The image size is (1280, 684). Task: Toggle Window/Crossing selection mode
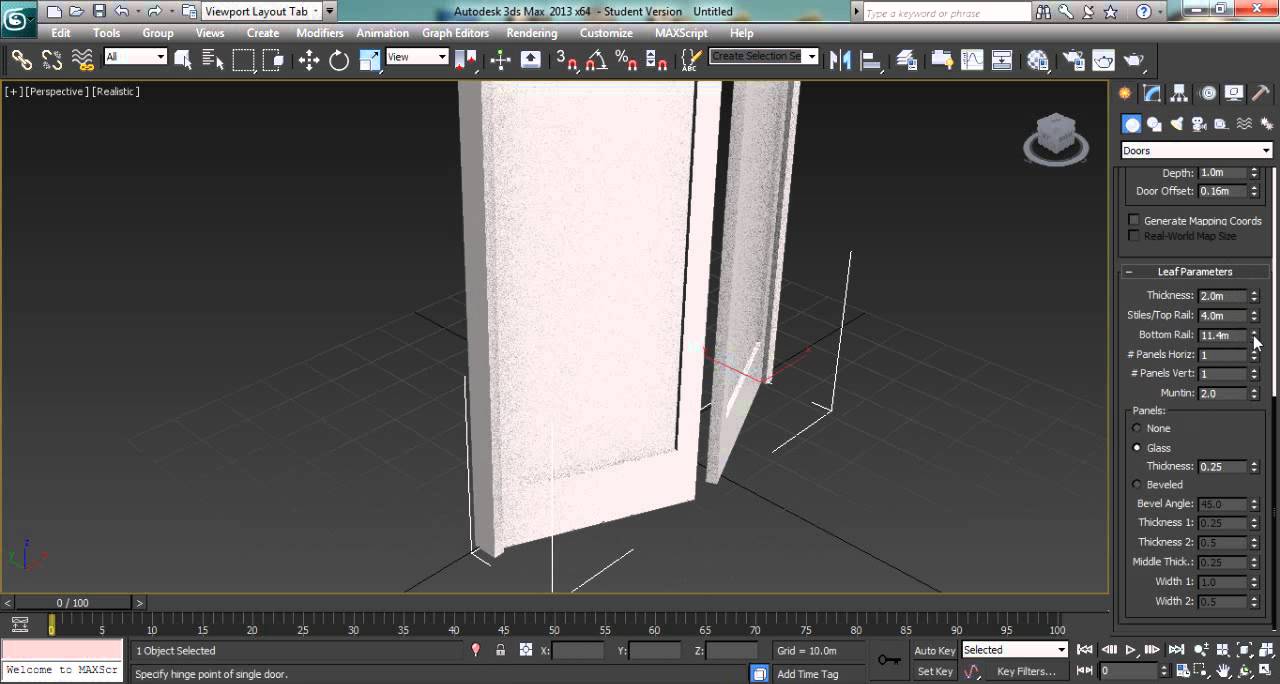pos(273,60)
